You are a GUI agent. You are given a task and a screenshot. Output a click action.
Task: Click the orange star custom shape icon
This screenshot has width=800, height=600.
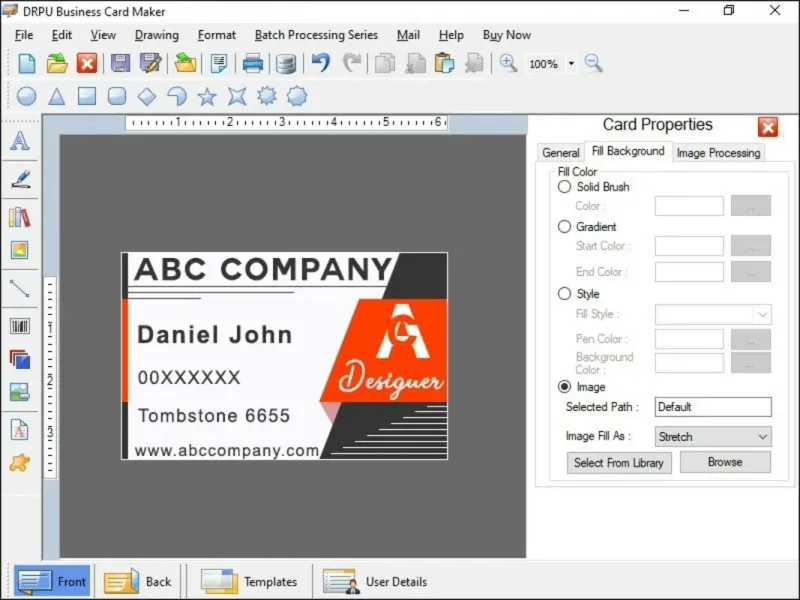pos(20,462)
